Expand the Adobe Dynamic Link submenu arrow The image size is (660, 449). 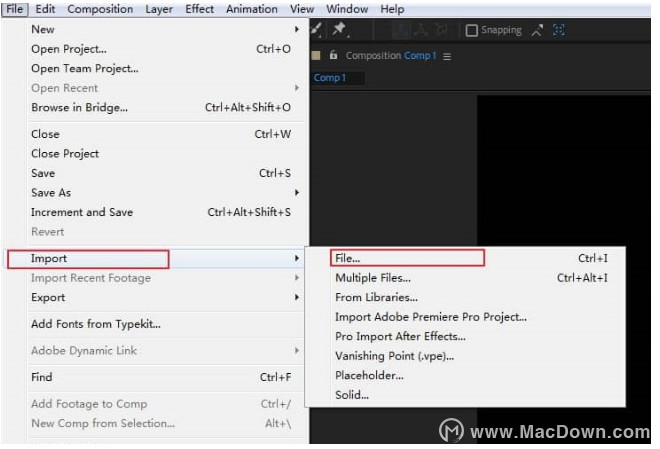[x=297, y=351]
